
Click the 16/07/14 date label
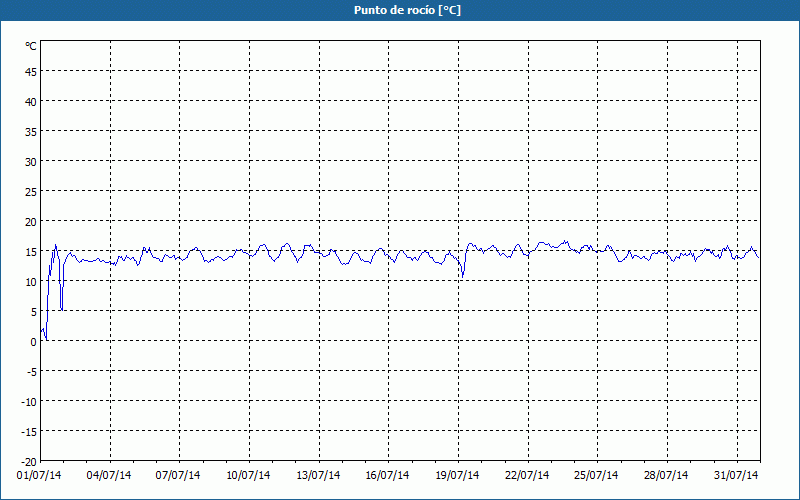point(387,476)
